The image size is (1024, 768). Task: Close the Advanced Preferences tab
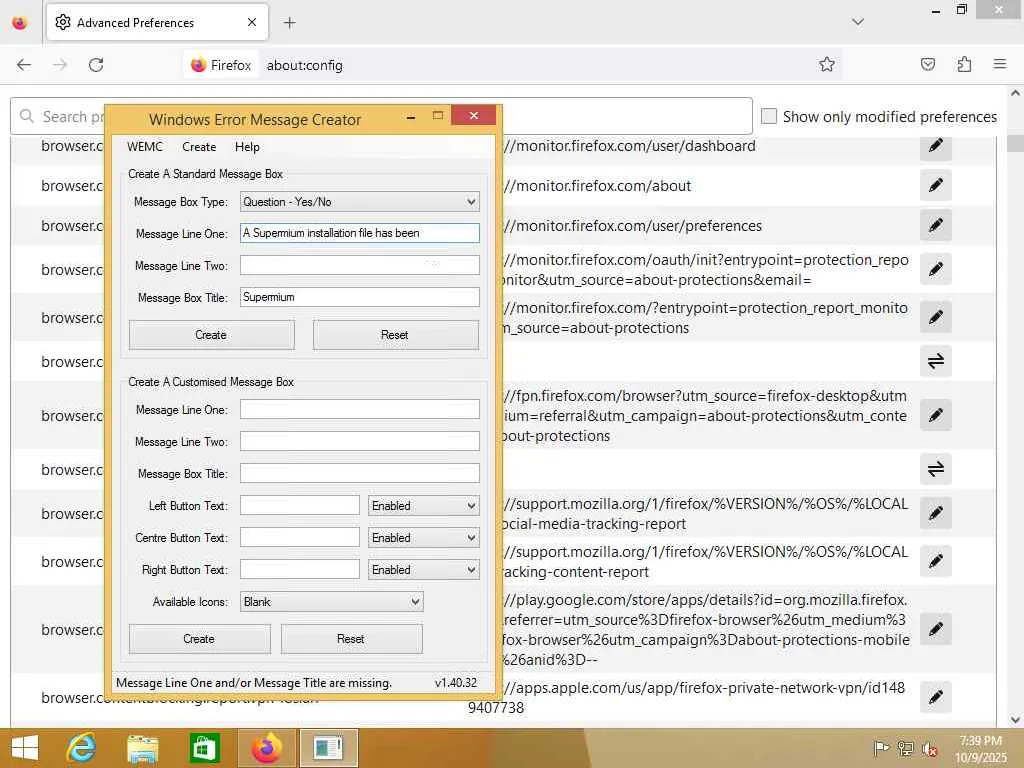click(x=252, y=22)
